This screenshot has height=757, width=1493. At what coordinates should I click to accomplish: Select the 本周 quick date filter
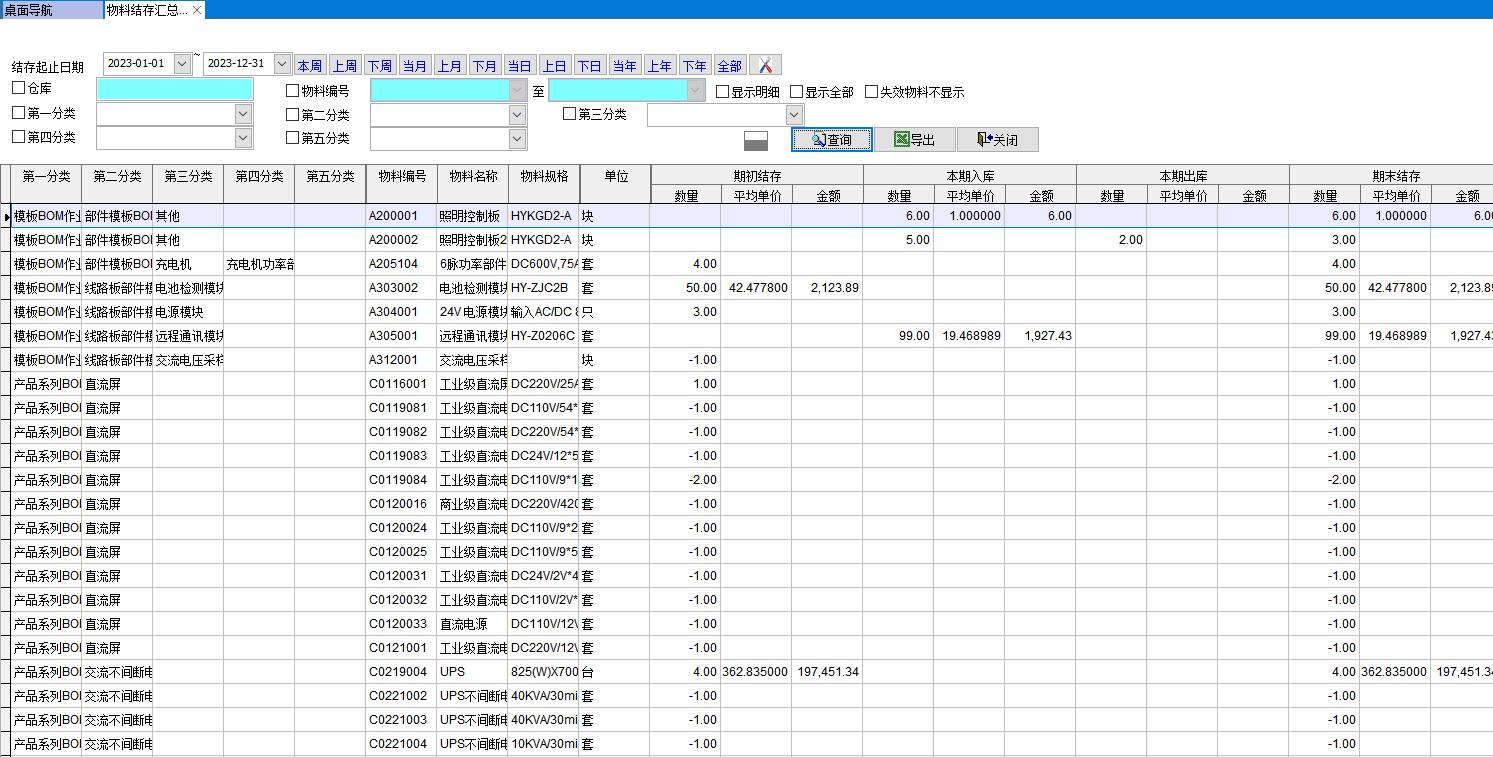(310, 64)
